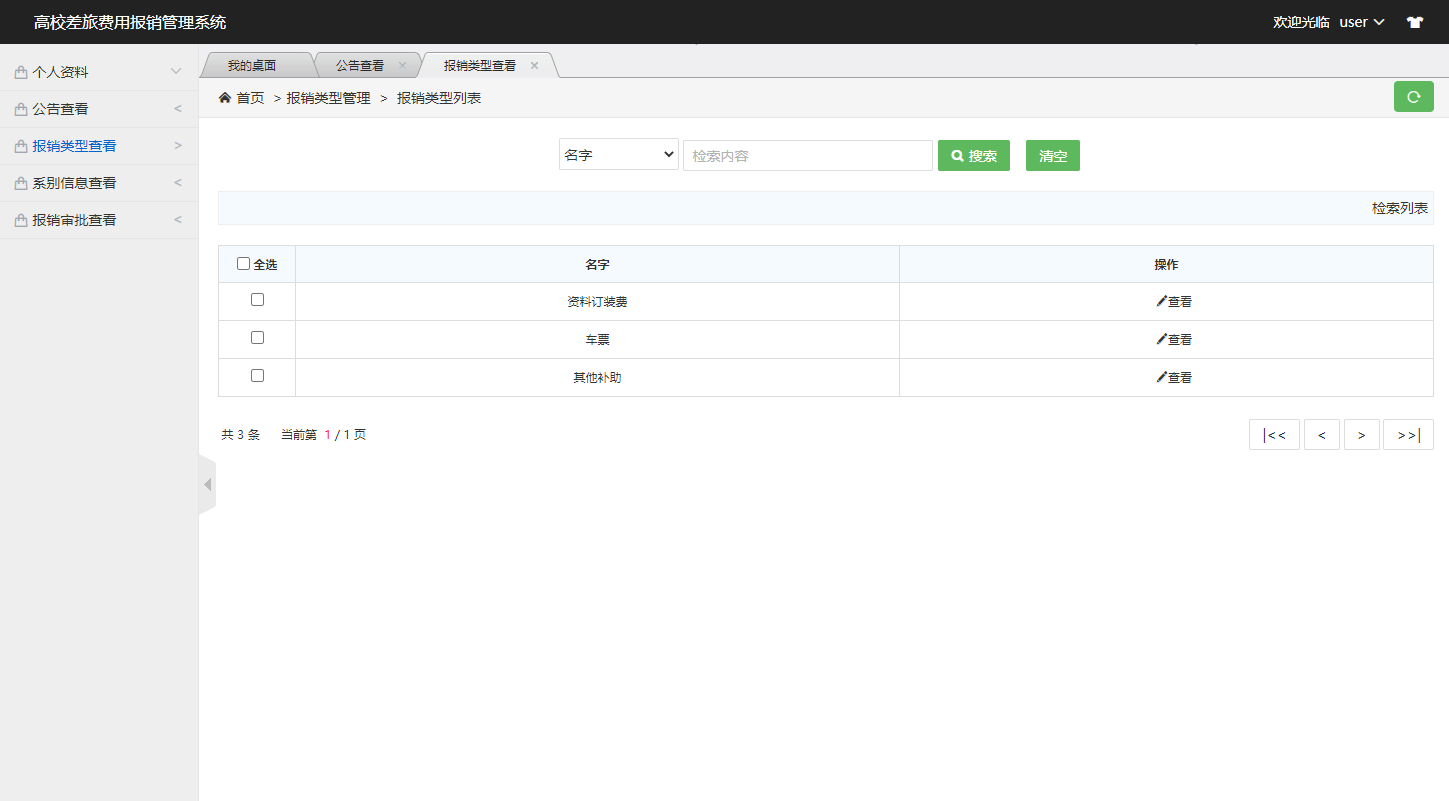Click the 清空 clear button
Image resolution: width=1449 pixels, height=801 pixels.
1052,156
